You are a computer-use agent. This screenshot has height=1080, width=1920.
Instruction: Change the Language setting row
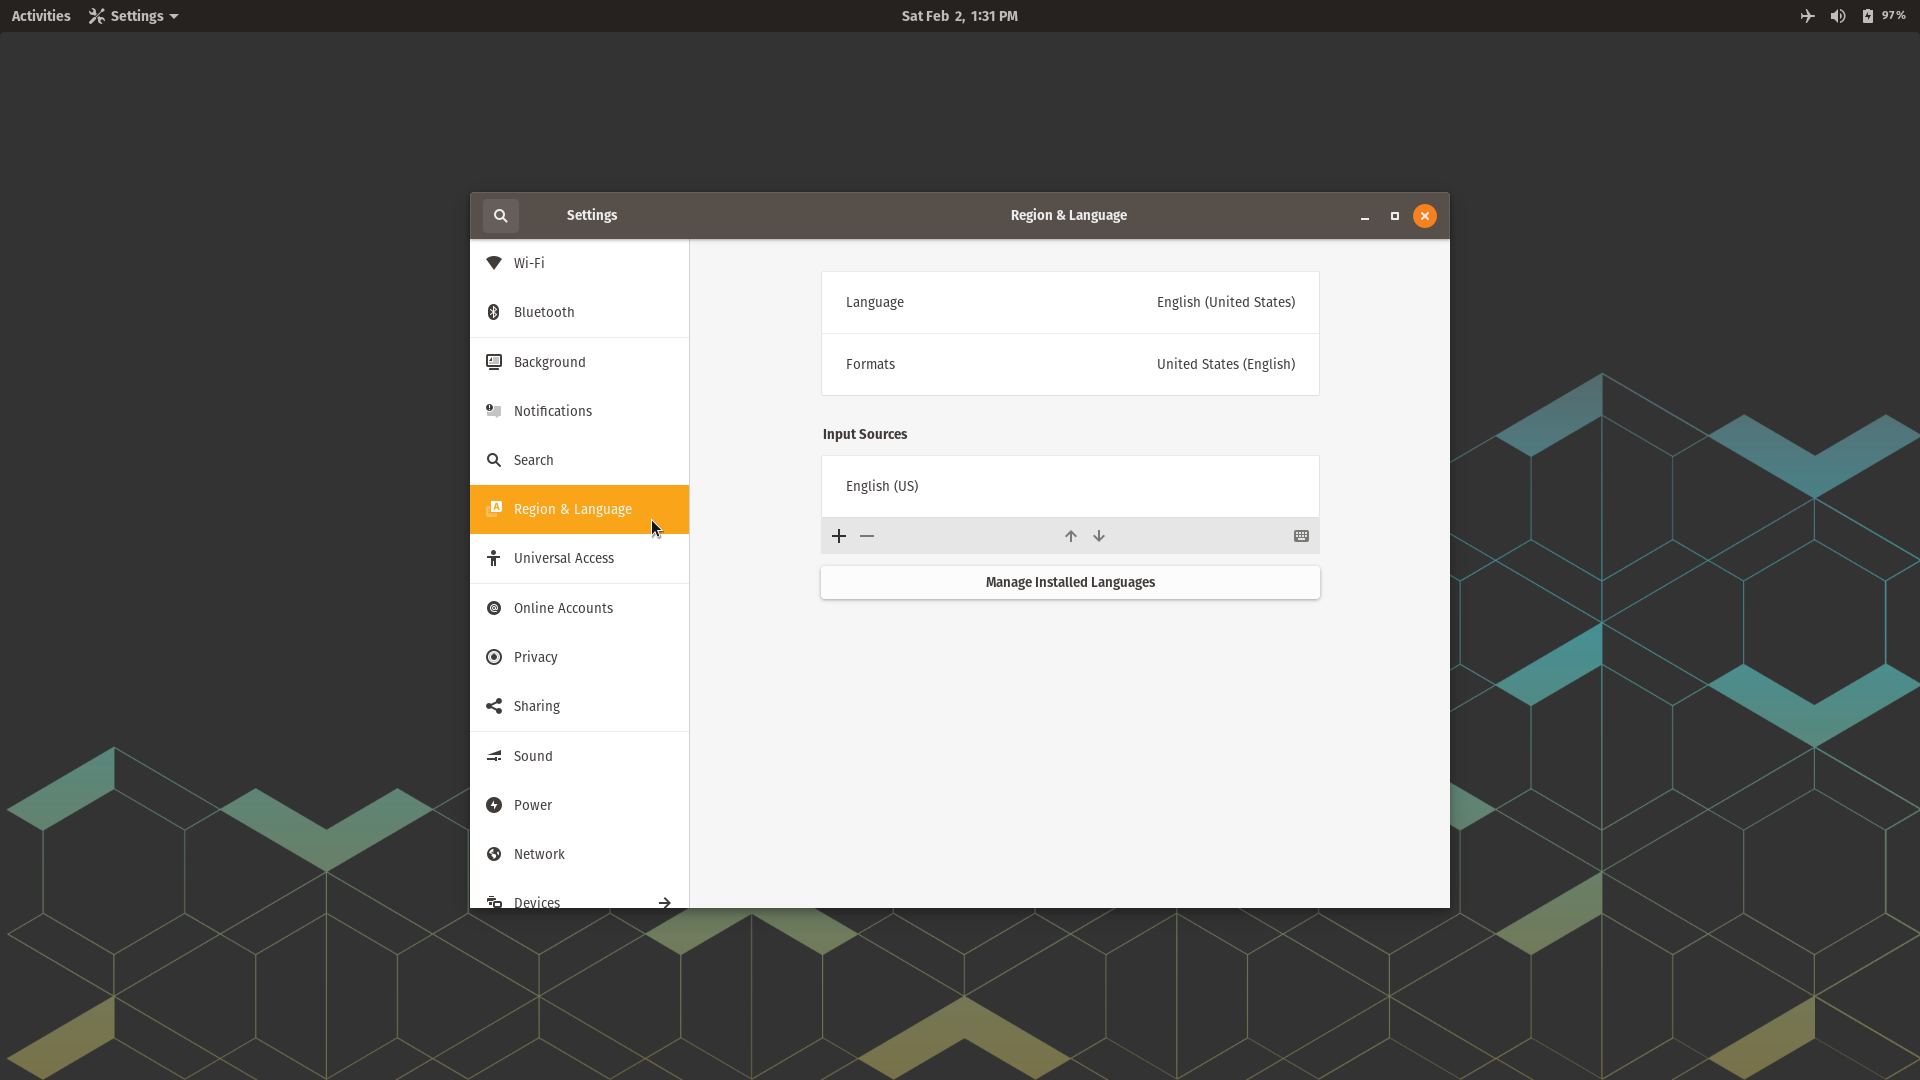tap(1070, 302)
